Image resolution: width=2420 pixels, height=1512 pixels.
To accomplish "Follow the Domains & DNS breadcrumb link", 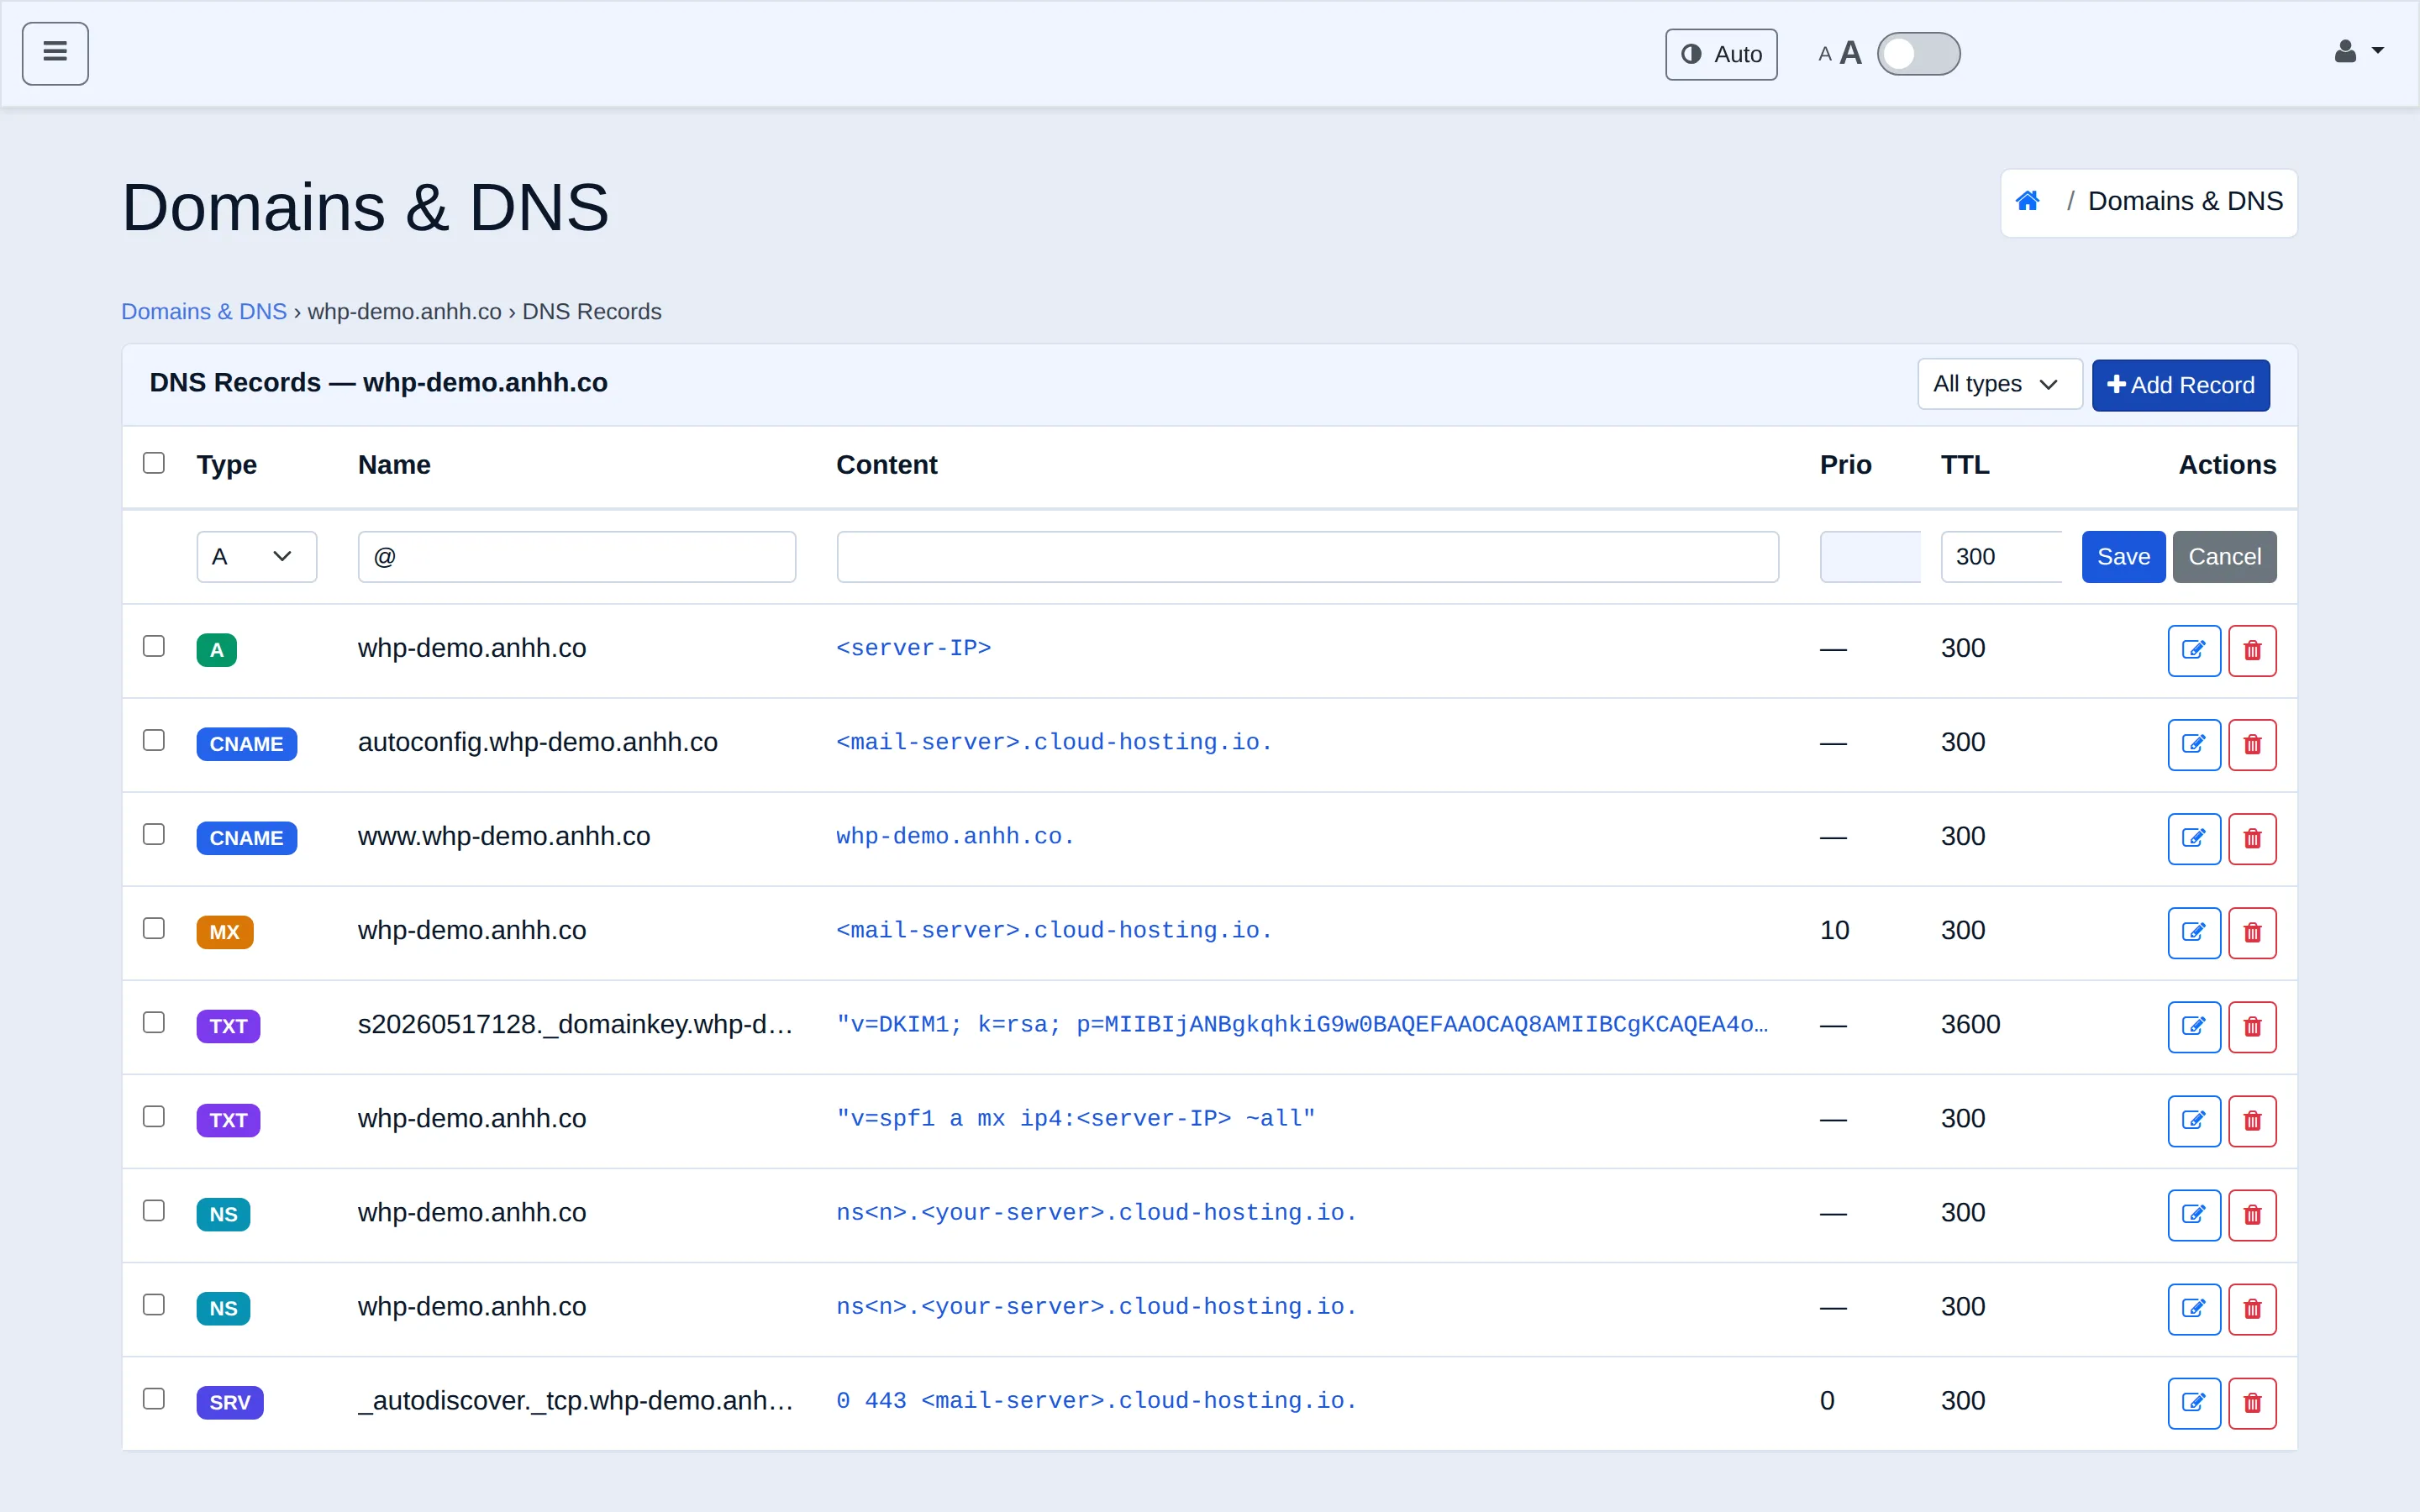I will (x=204, y=311).
